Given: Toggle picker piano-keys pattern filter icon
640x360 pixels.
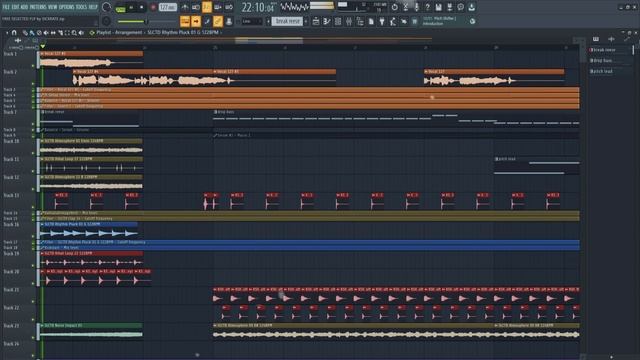Looking at the screenshot, I should 596,39.
